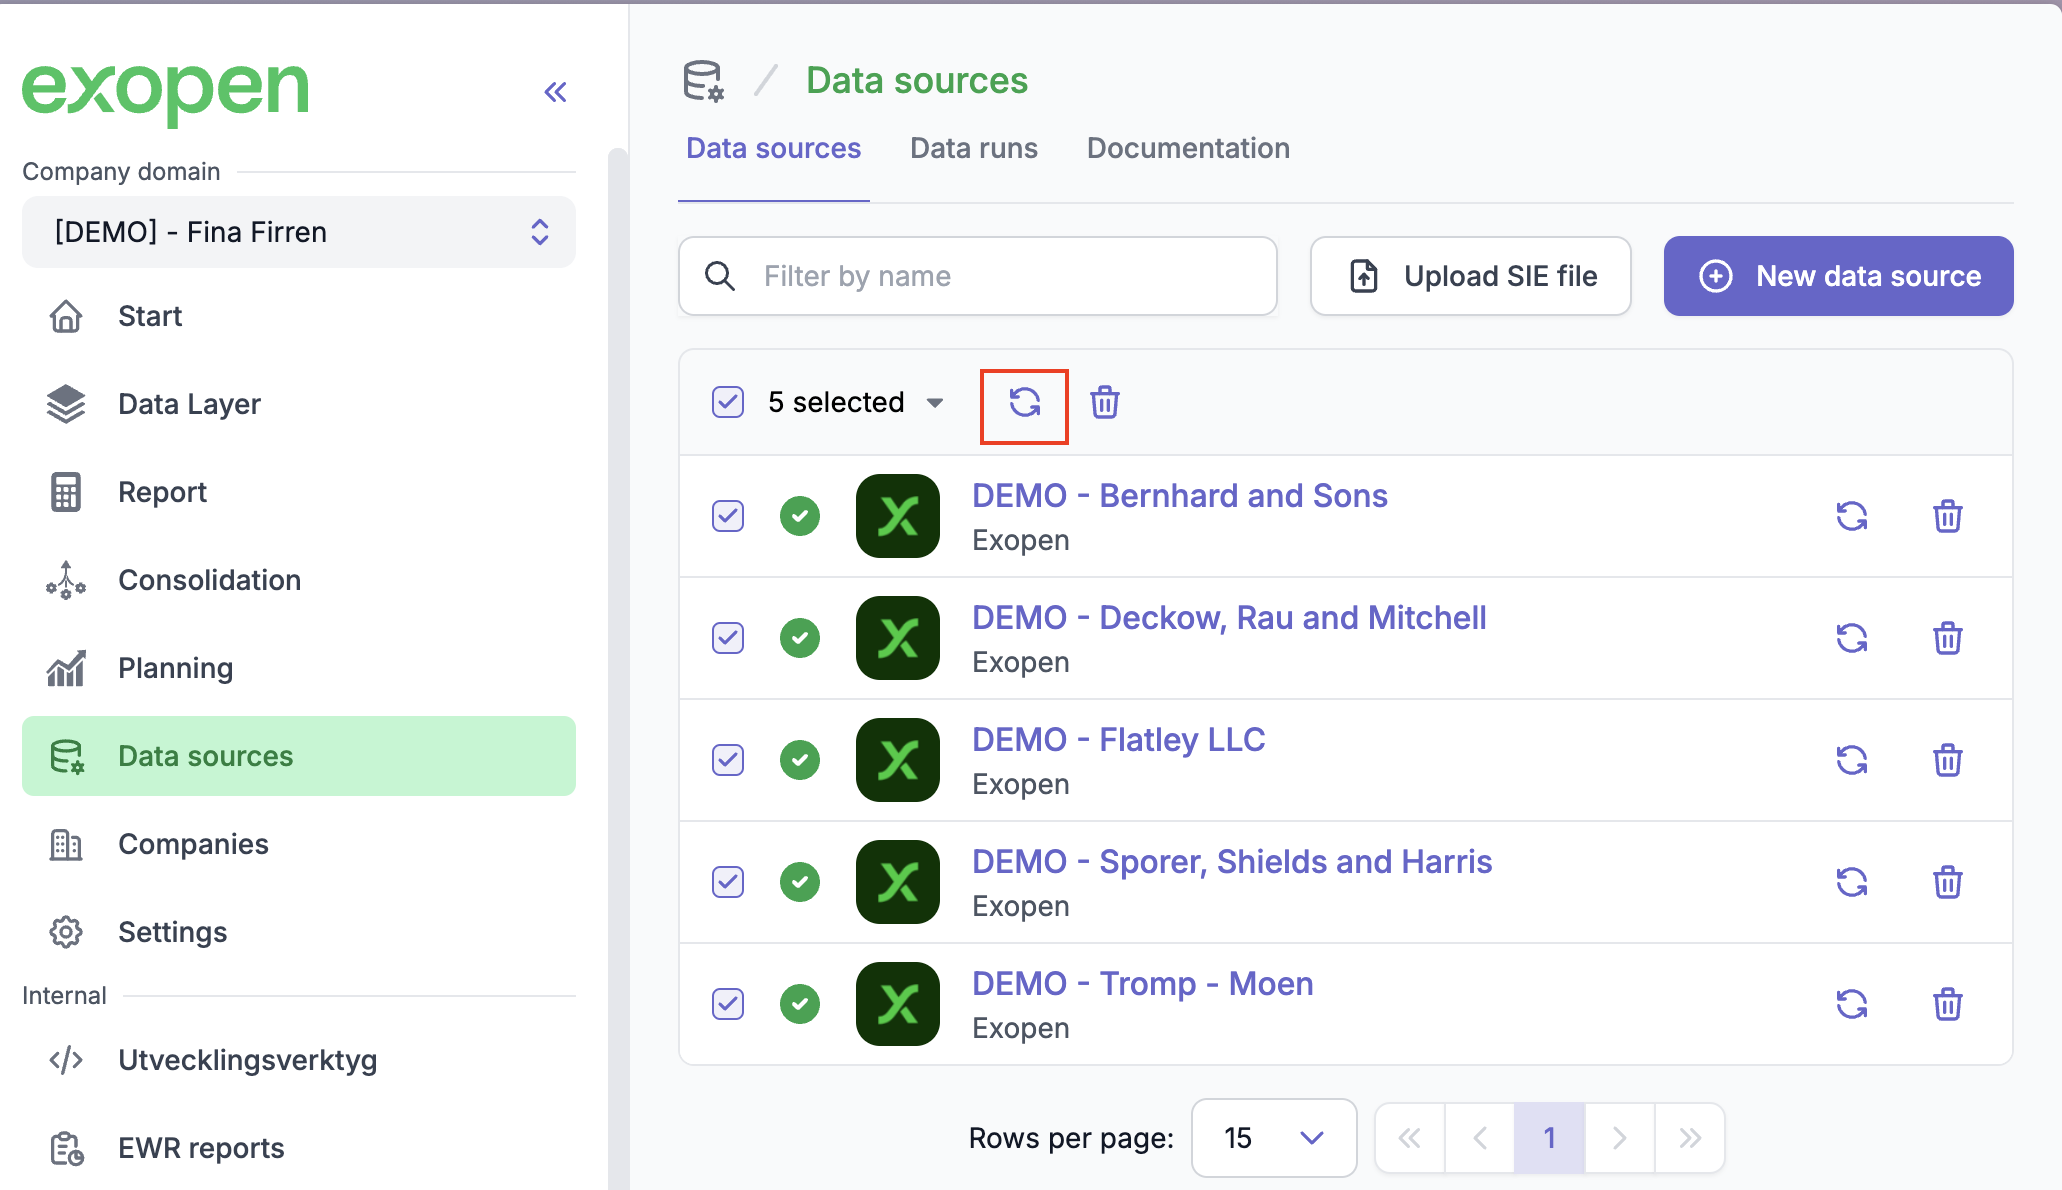The width and height of the screenshot is (2062, 1190).
Task: Sync DEMO - Deckow, Rau and Mitchell
Action: 1852,638
